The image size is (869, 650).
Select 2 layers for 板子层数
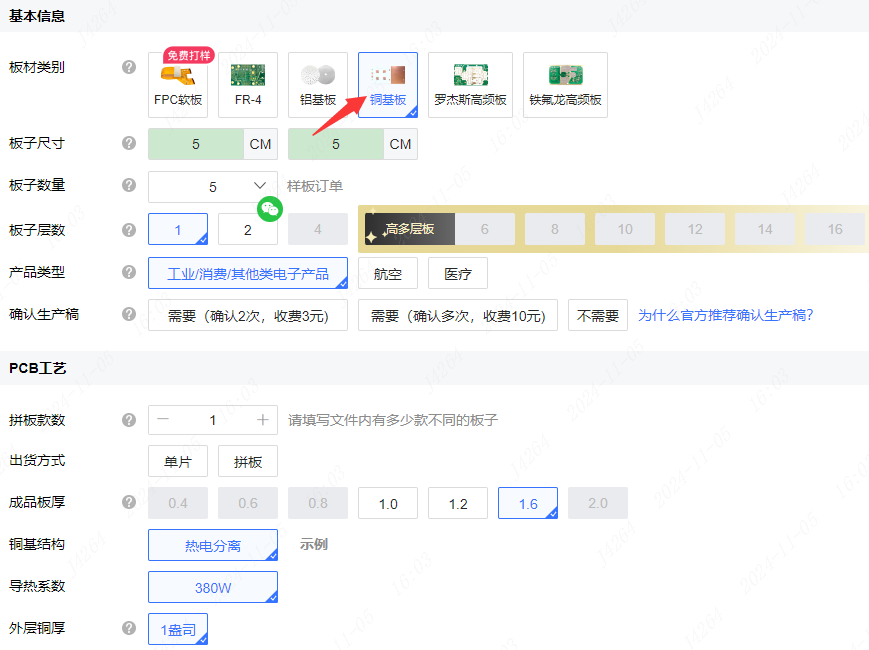248,230
